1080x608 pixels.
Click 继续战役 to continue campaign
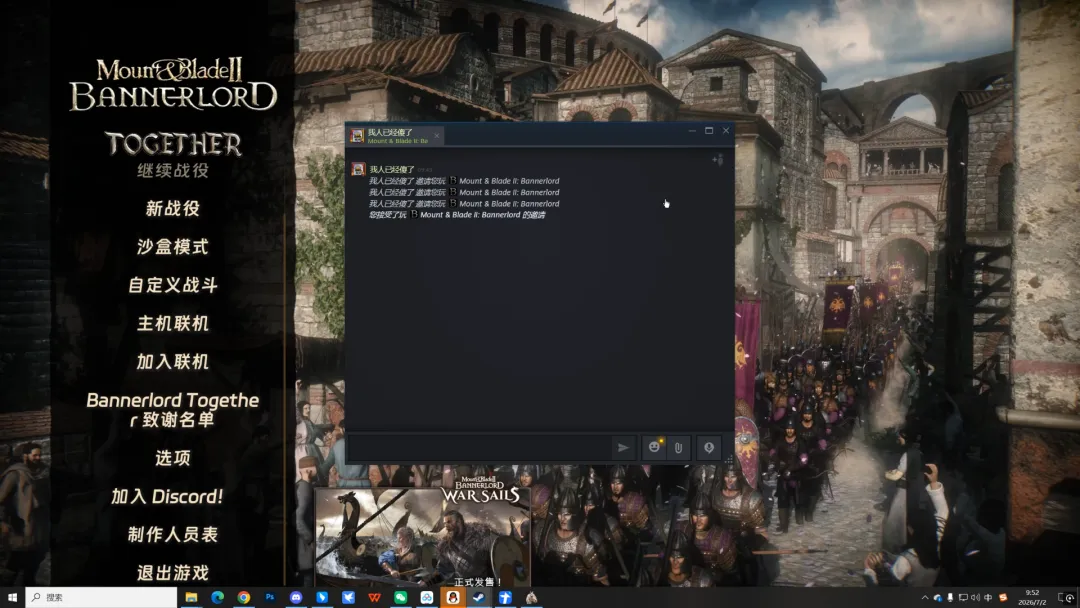coord(173,170)
